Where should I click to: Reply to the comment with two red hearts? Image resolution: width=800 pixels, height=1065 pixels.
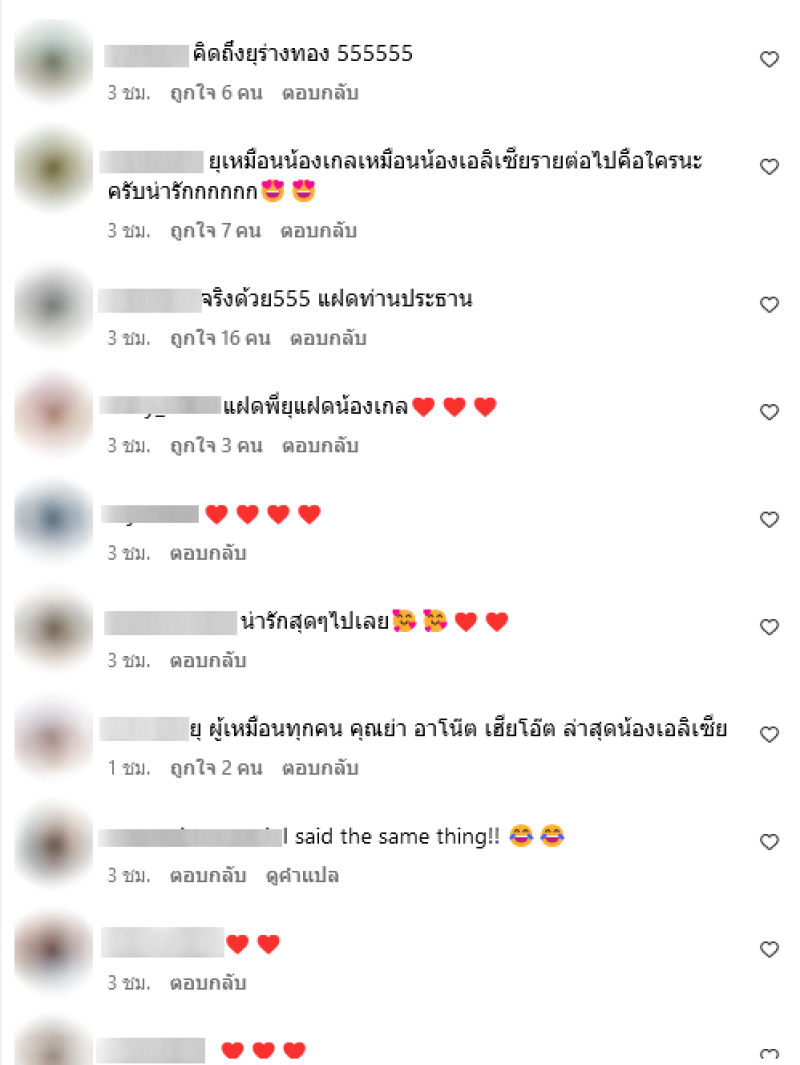pyautogui.click(x=208, y=983)
